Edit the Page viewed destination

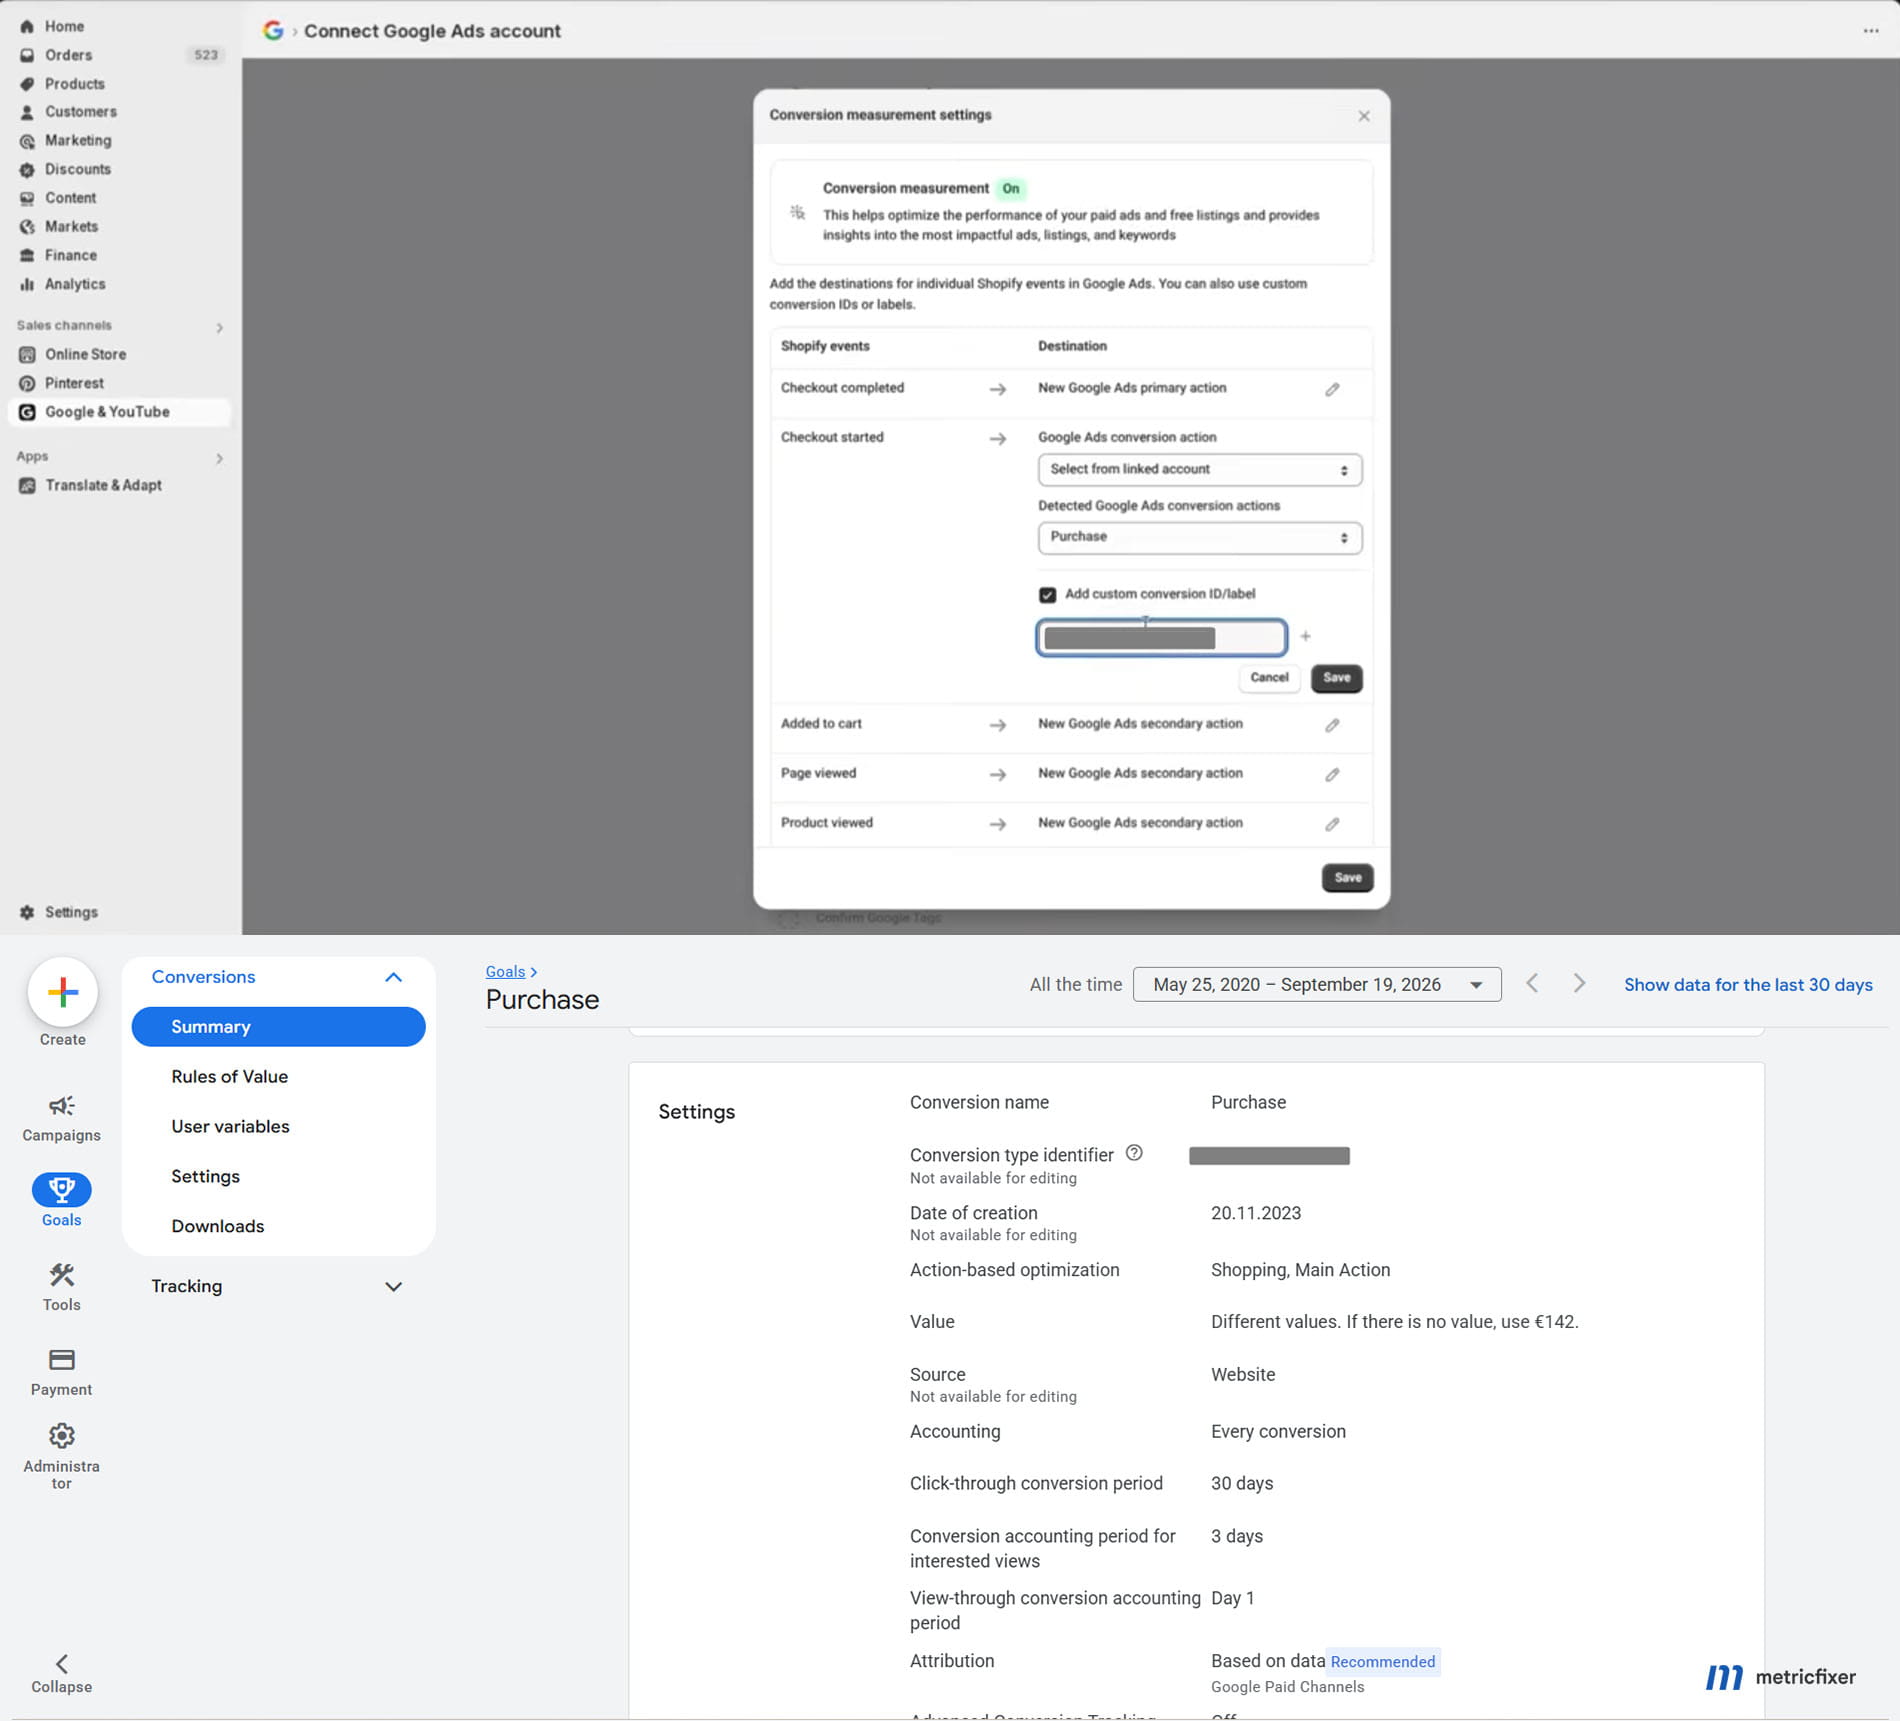tap(1332, 774)
